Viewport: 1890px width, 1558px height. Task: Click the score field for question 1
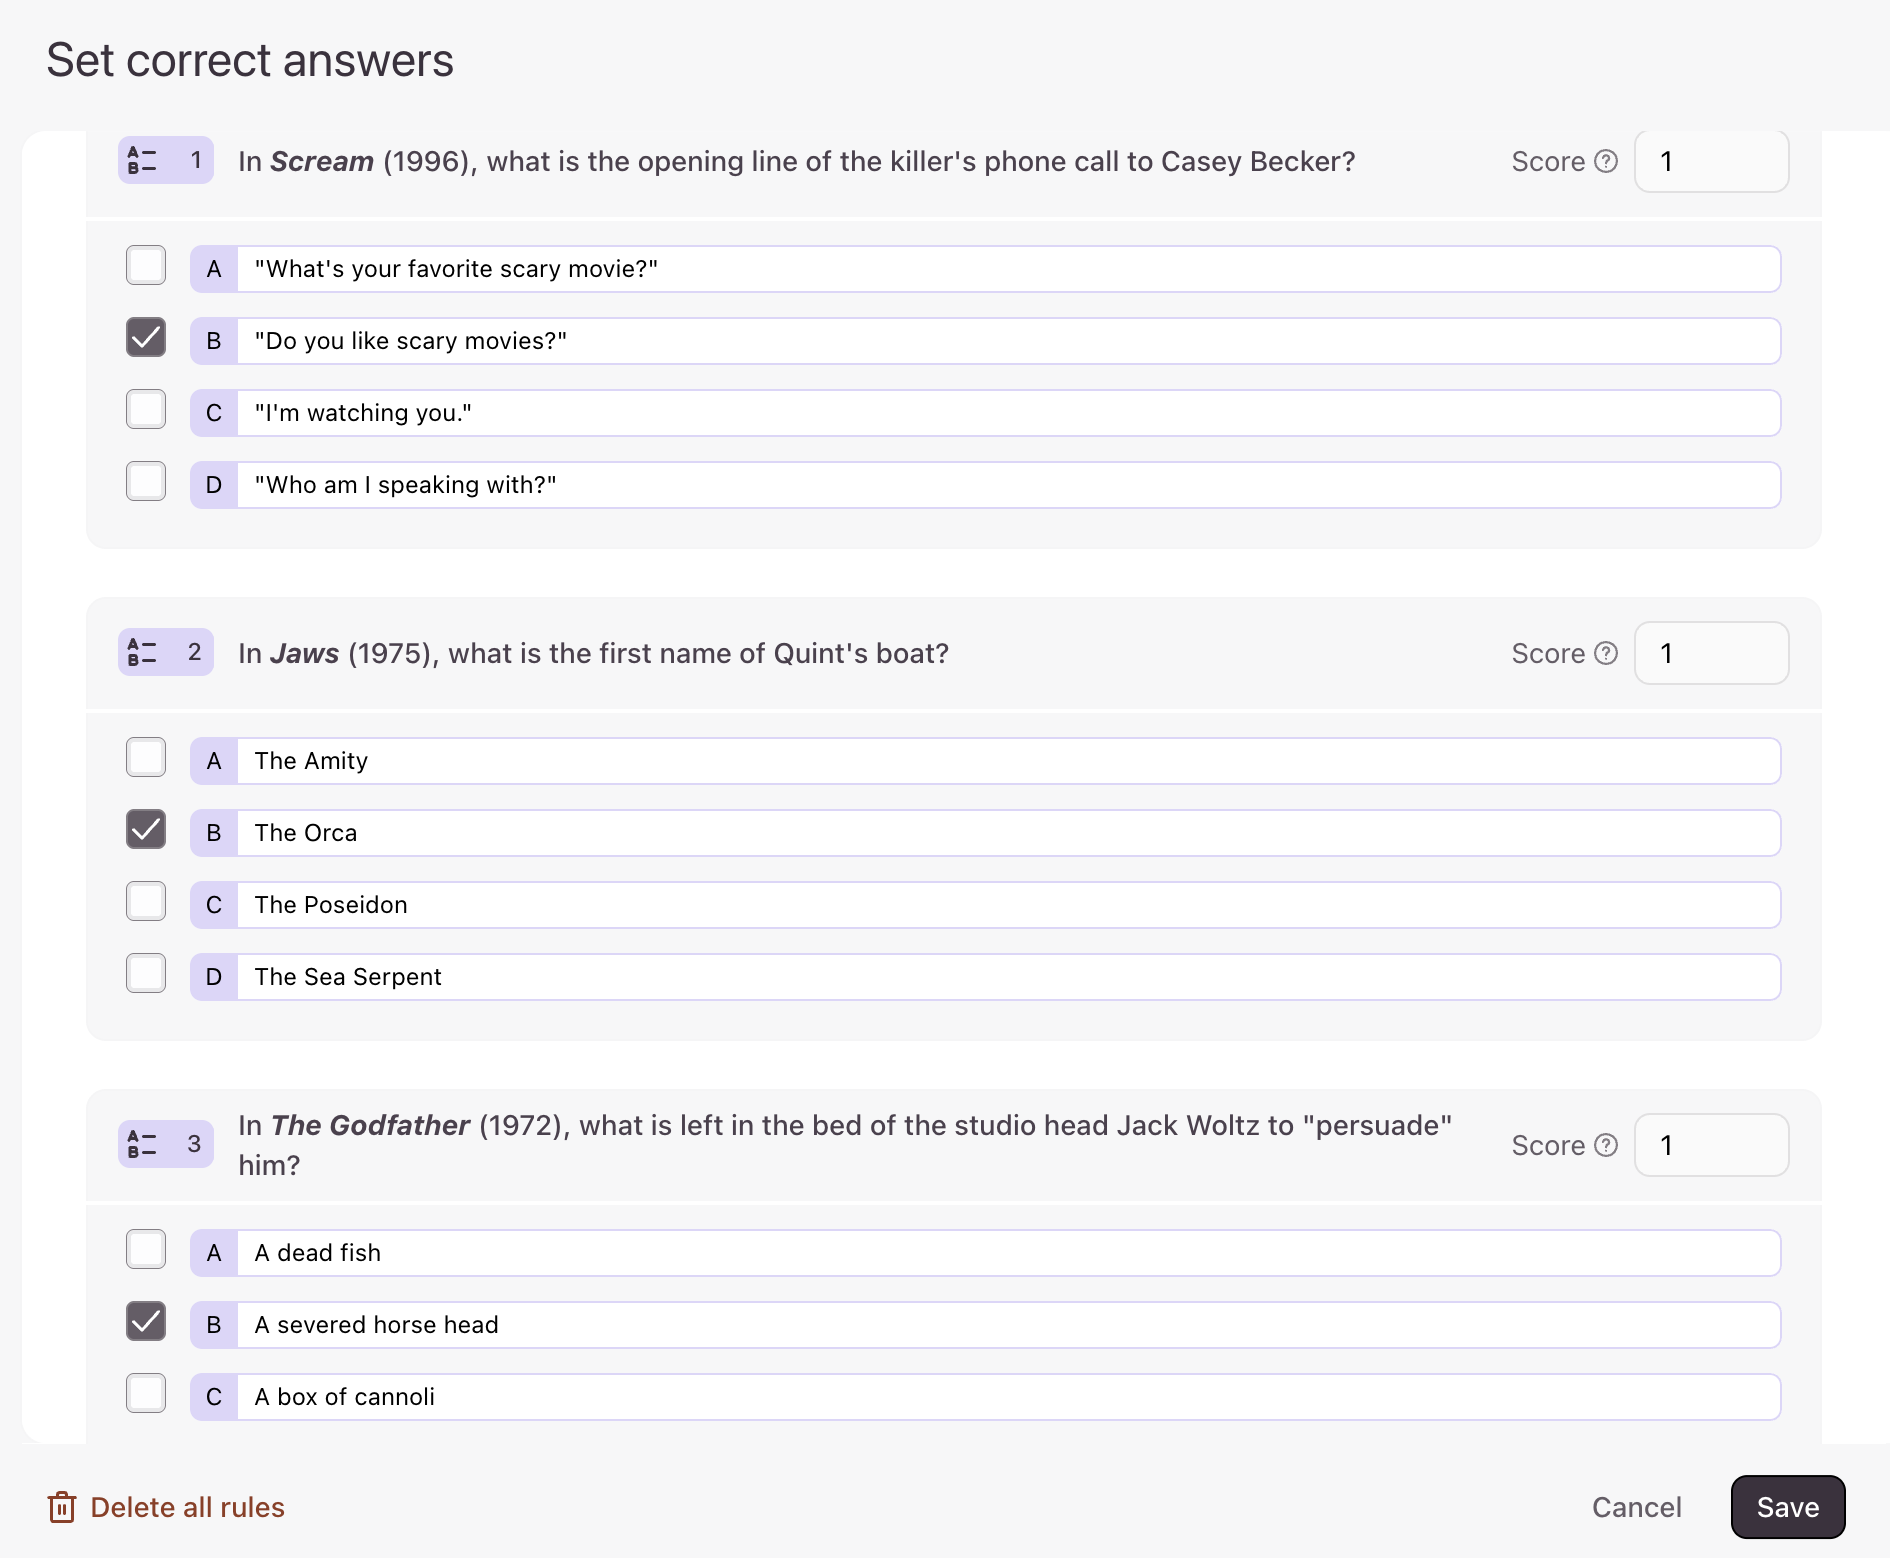(x=1711, y=160)
